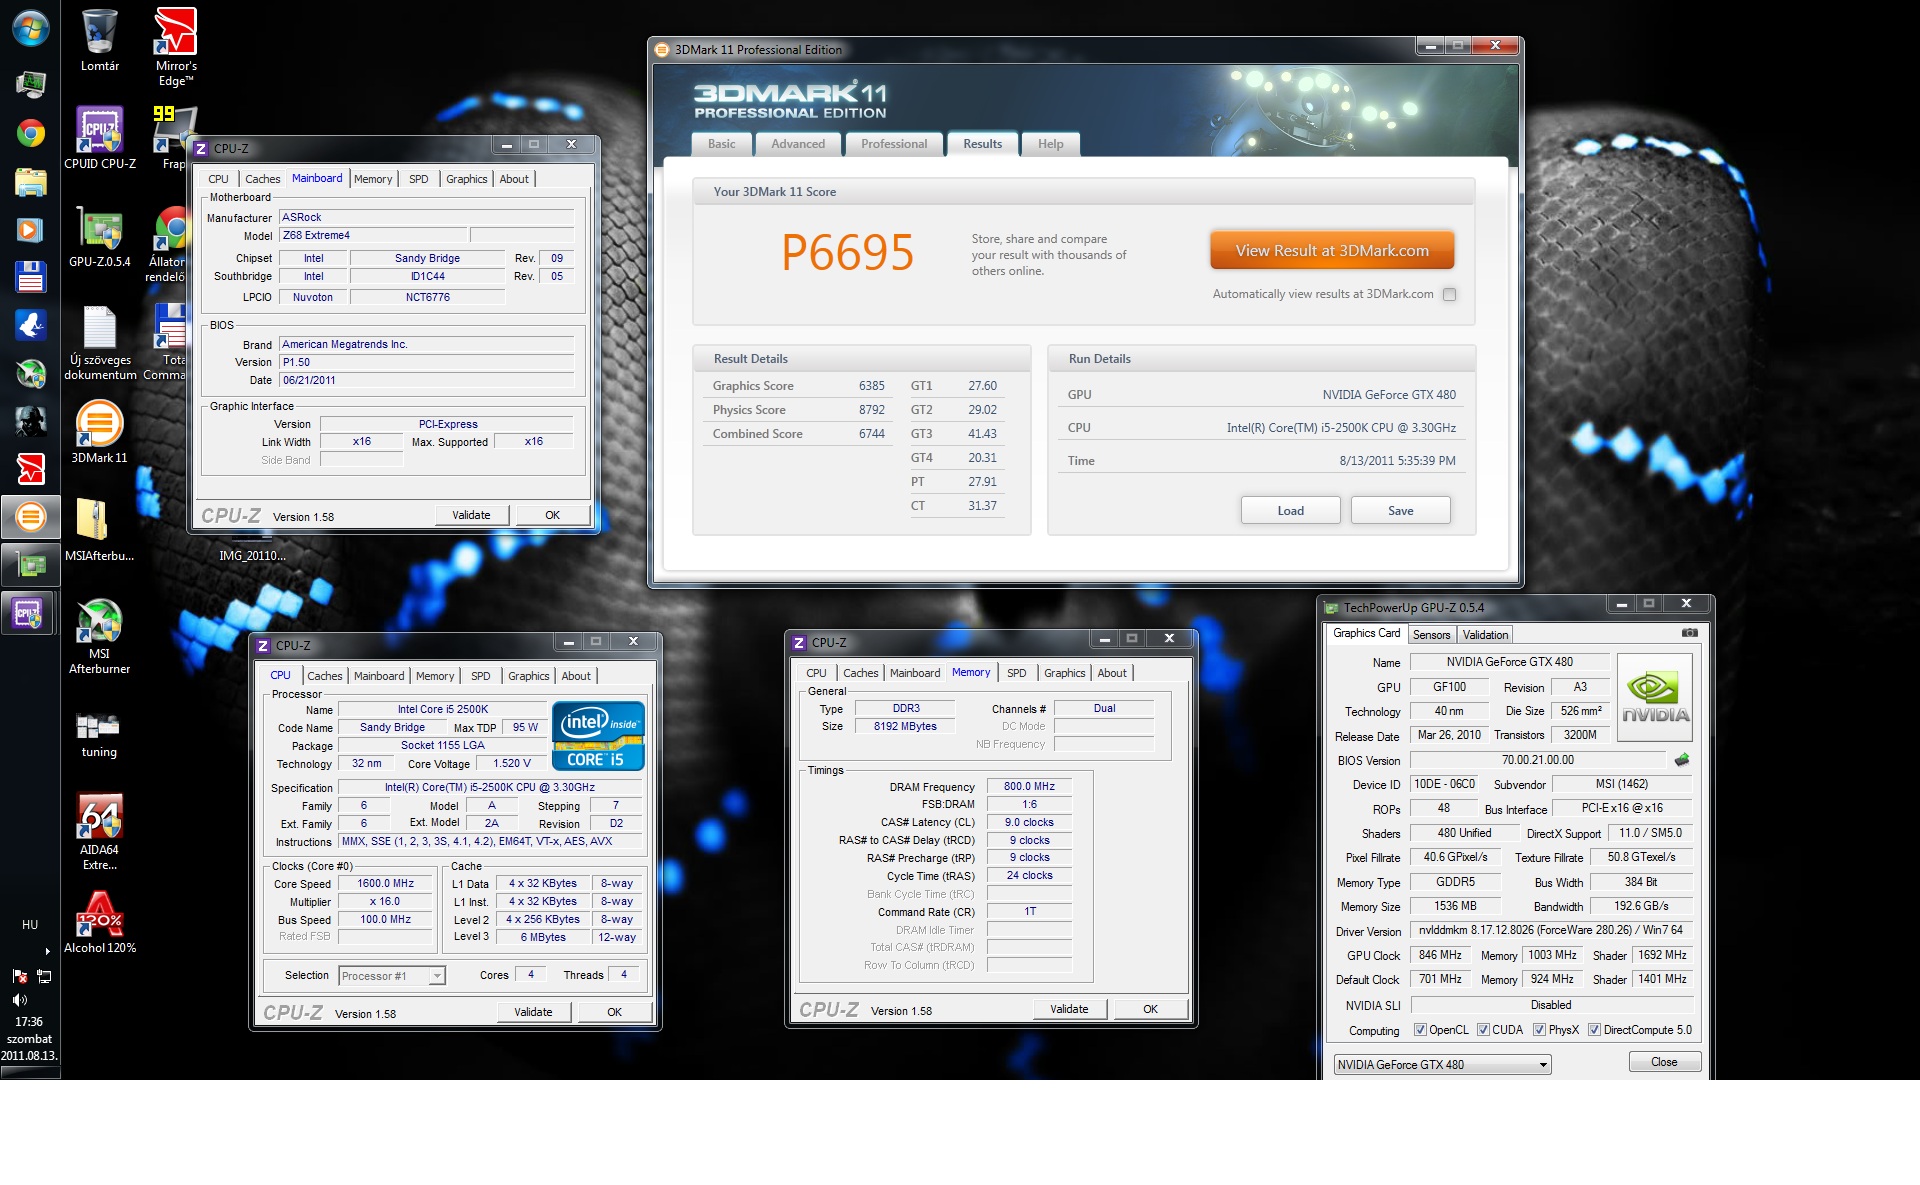Click the GPU-Z screenshot camera icon

coord(1689,633)
